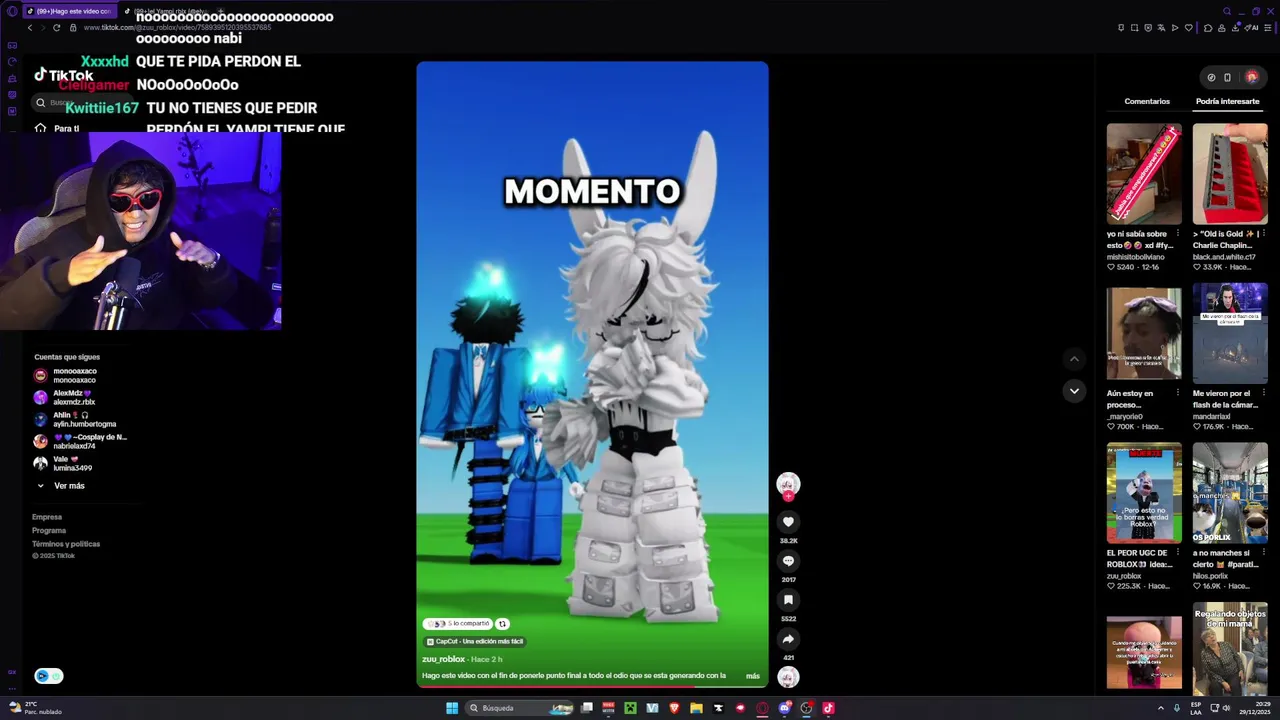
Task: Open the Empresa footer link
Action: [47, 517]
